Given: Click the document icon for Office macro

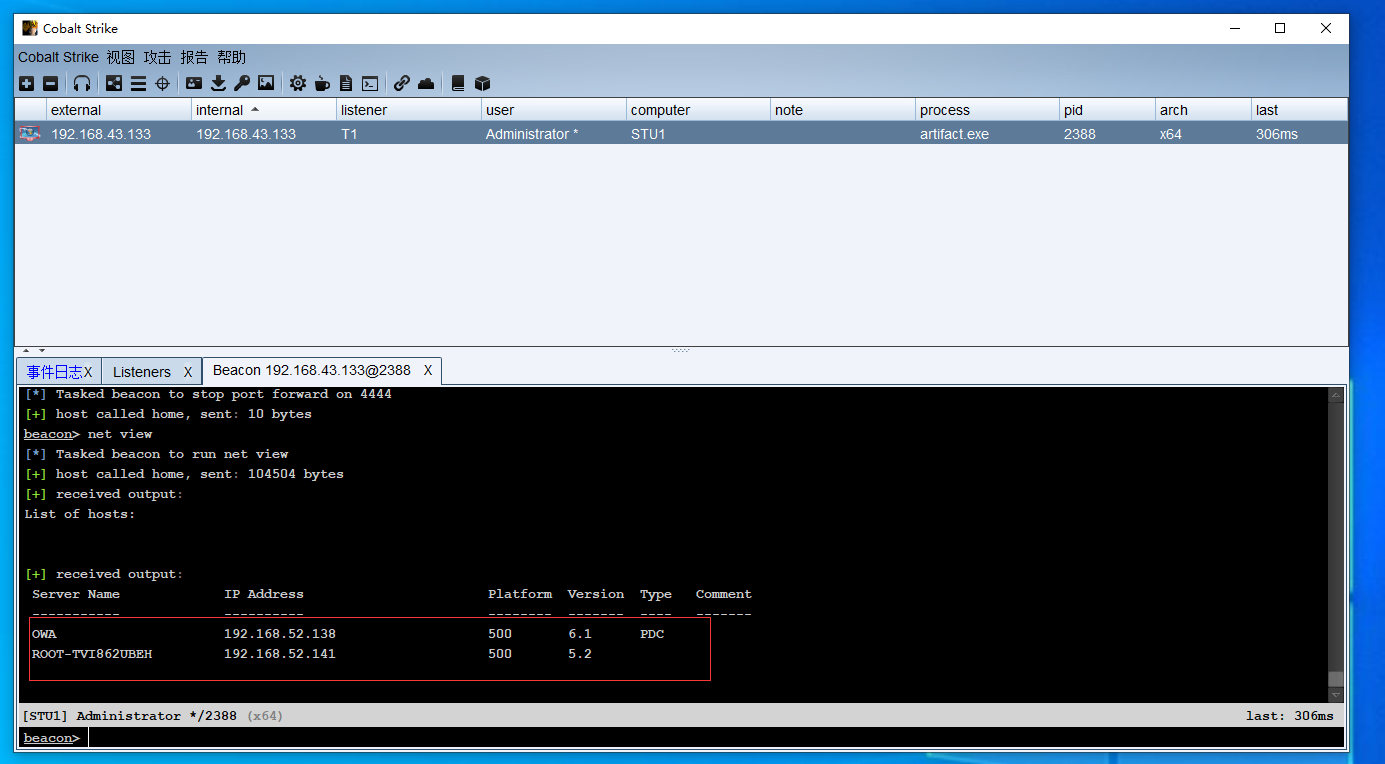Looking at the screenshot, I should pyautogui.click(x=346, y=84).
